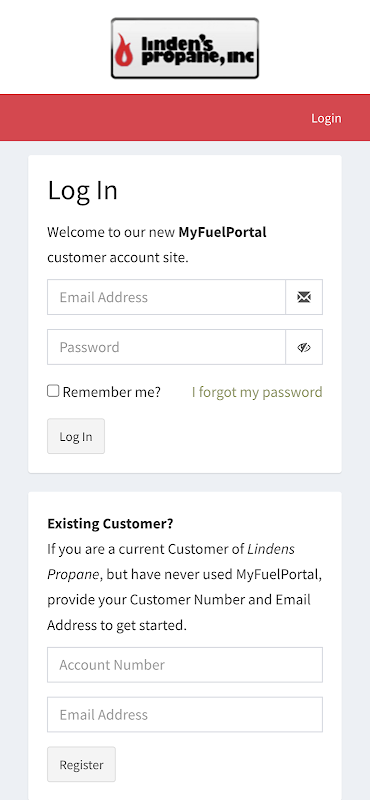Click the red flame icon in the logo

pyautogui.click(x=124, y=50)
